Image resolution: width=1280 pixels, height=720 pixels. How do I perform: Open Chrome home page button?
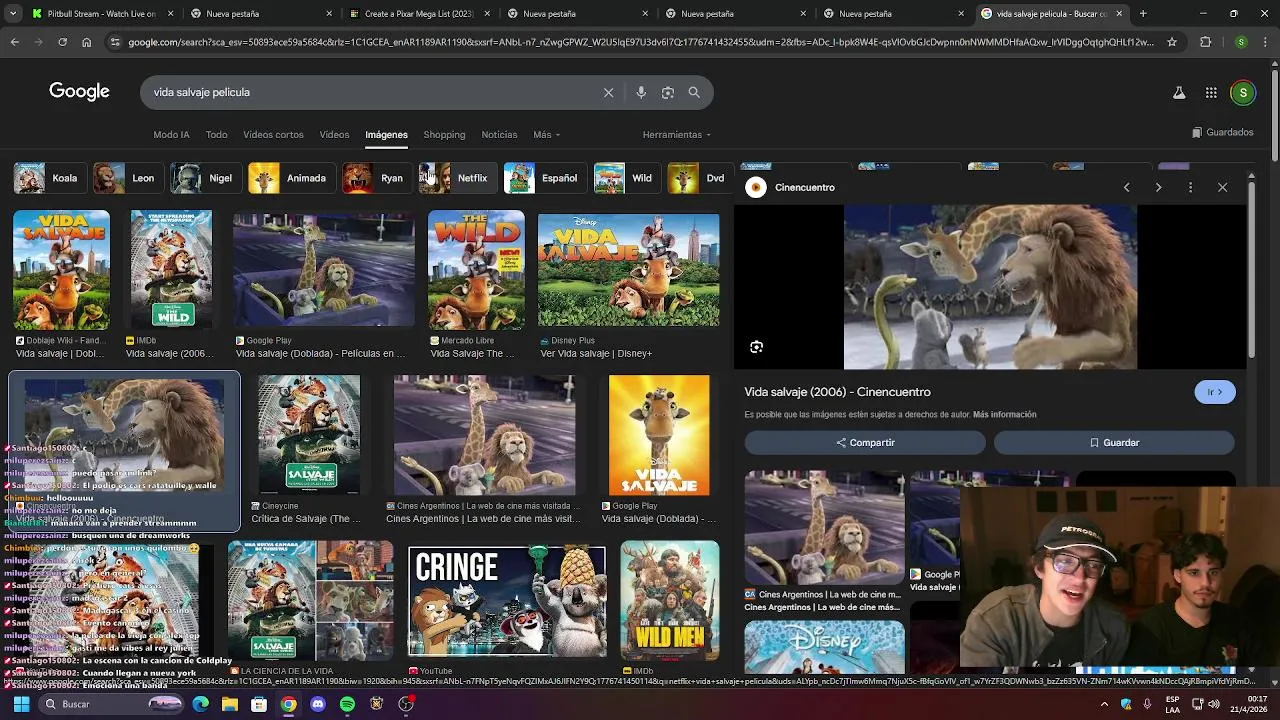86,42
